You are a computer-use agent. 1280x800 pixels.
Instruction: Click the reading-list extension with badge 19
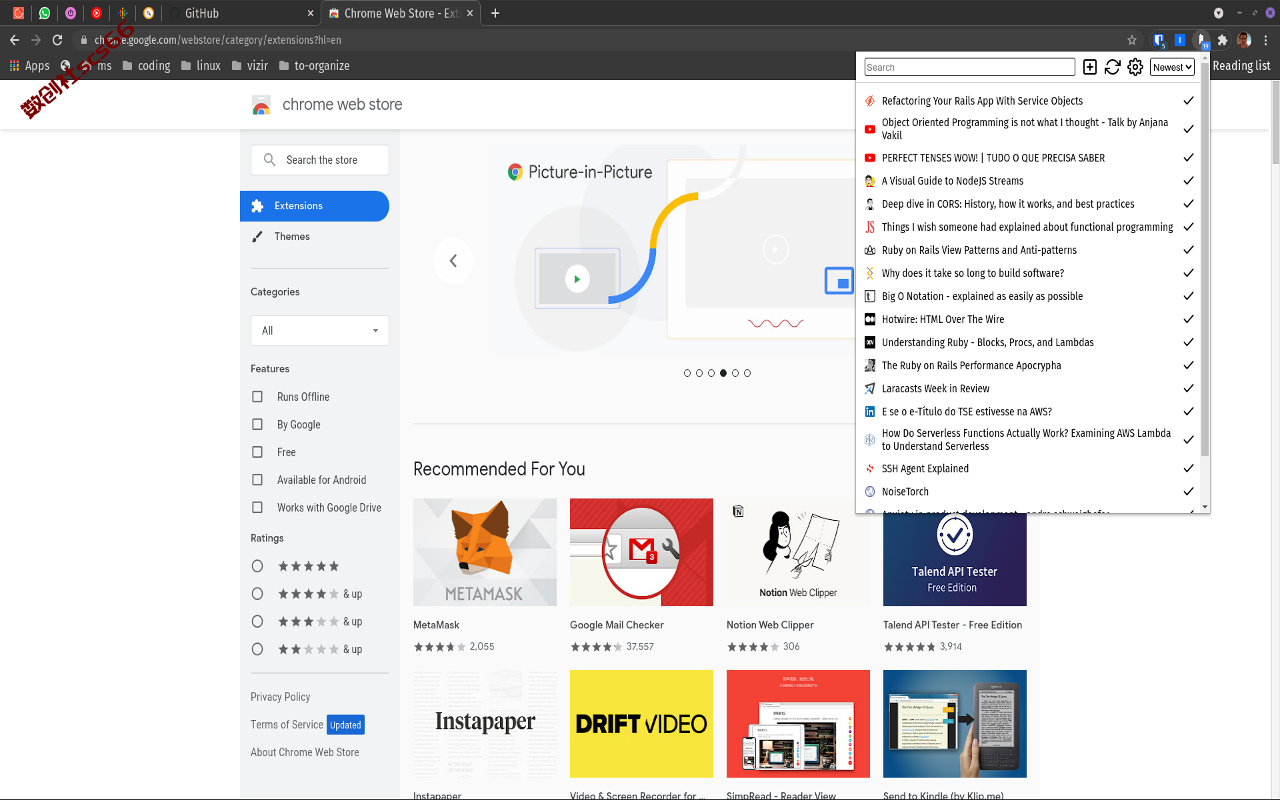(x=1202, y=40)
